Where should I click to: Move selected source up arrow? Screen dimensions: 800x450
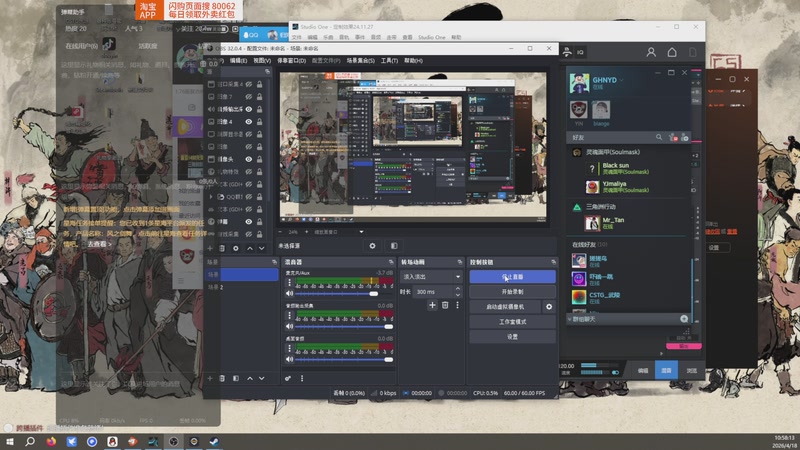click(x=249, y=248)
